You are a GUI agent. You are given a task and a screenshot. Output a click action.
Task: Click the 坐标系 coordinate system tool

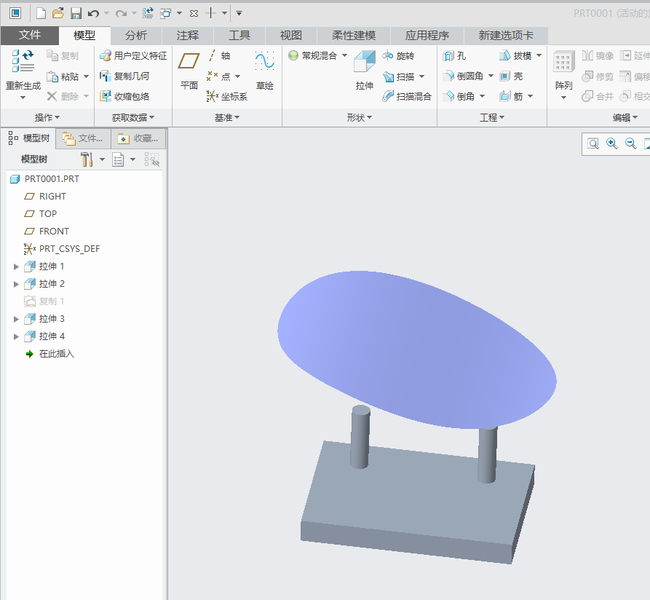(x=226, y=97)
